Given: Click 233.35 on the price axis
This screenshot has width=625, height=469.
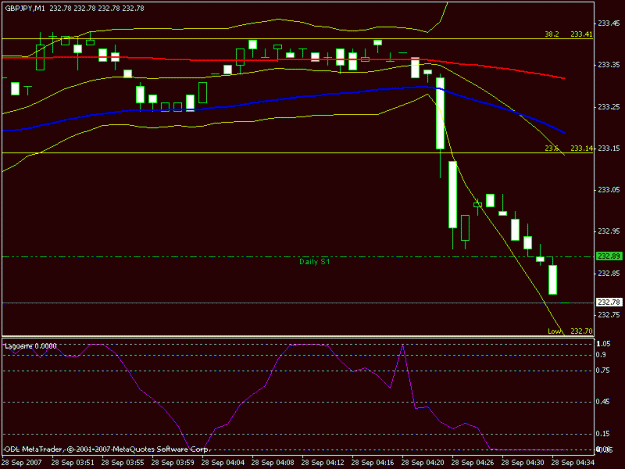Looking at the screenshot, I should tap(609, 65).
